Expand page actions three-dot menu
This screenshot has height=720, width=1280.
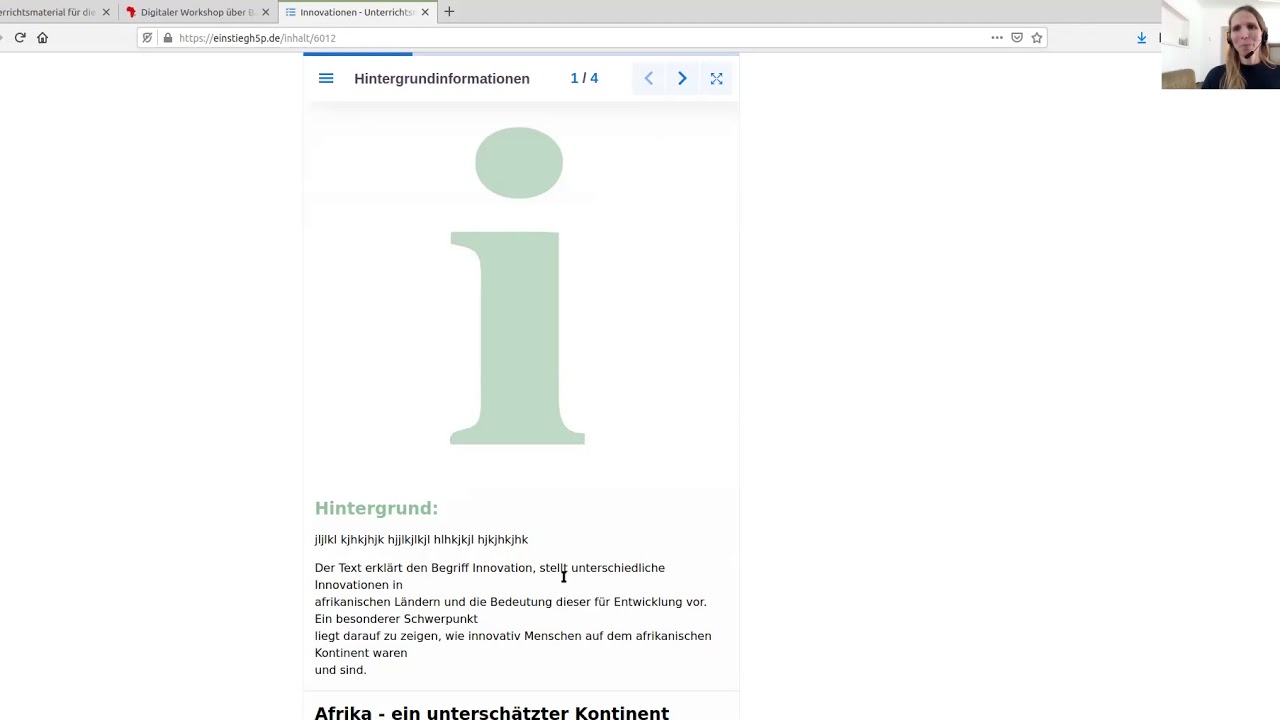coord(997,38)
